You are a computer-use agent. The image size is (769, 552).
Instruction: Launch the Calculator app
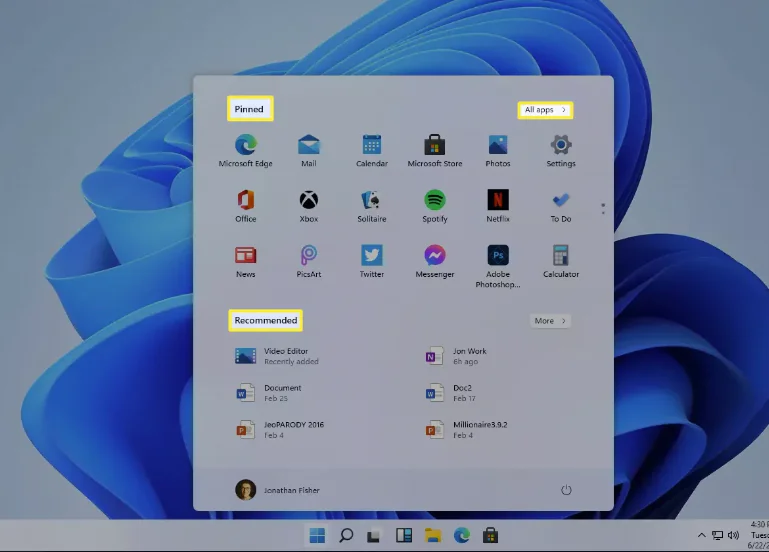pos(560,256)
